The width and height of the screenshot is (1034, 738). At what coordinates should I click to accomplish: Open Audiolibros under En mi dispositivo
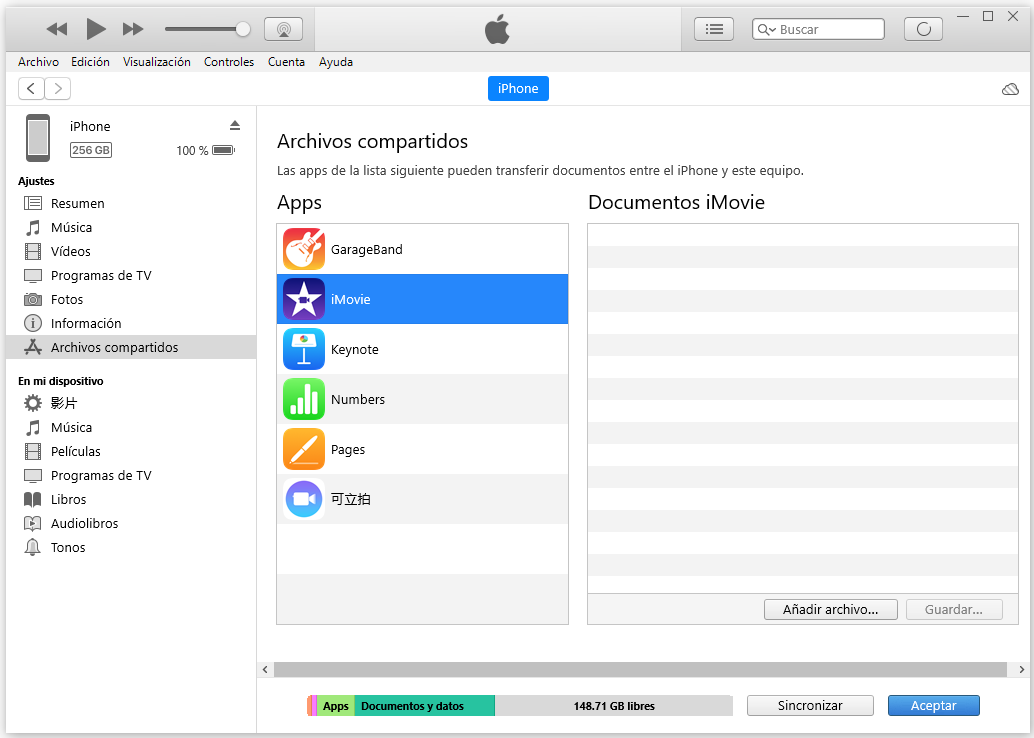pos(84,523)
